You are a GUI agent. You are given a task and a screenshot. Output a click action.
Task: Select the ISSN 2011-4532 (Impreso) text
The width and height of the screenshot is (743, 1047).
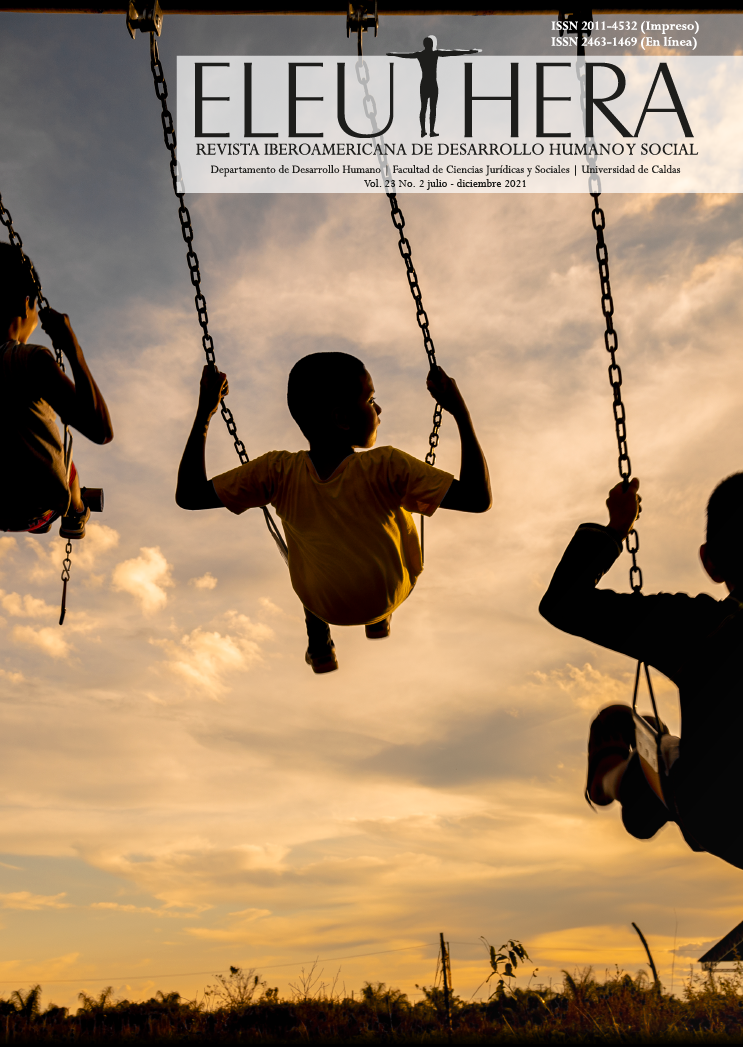coord(624,26)
